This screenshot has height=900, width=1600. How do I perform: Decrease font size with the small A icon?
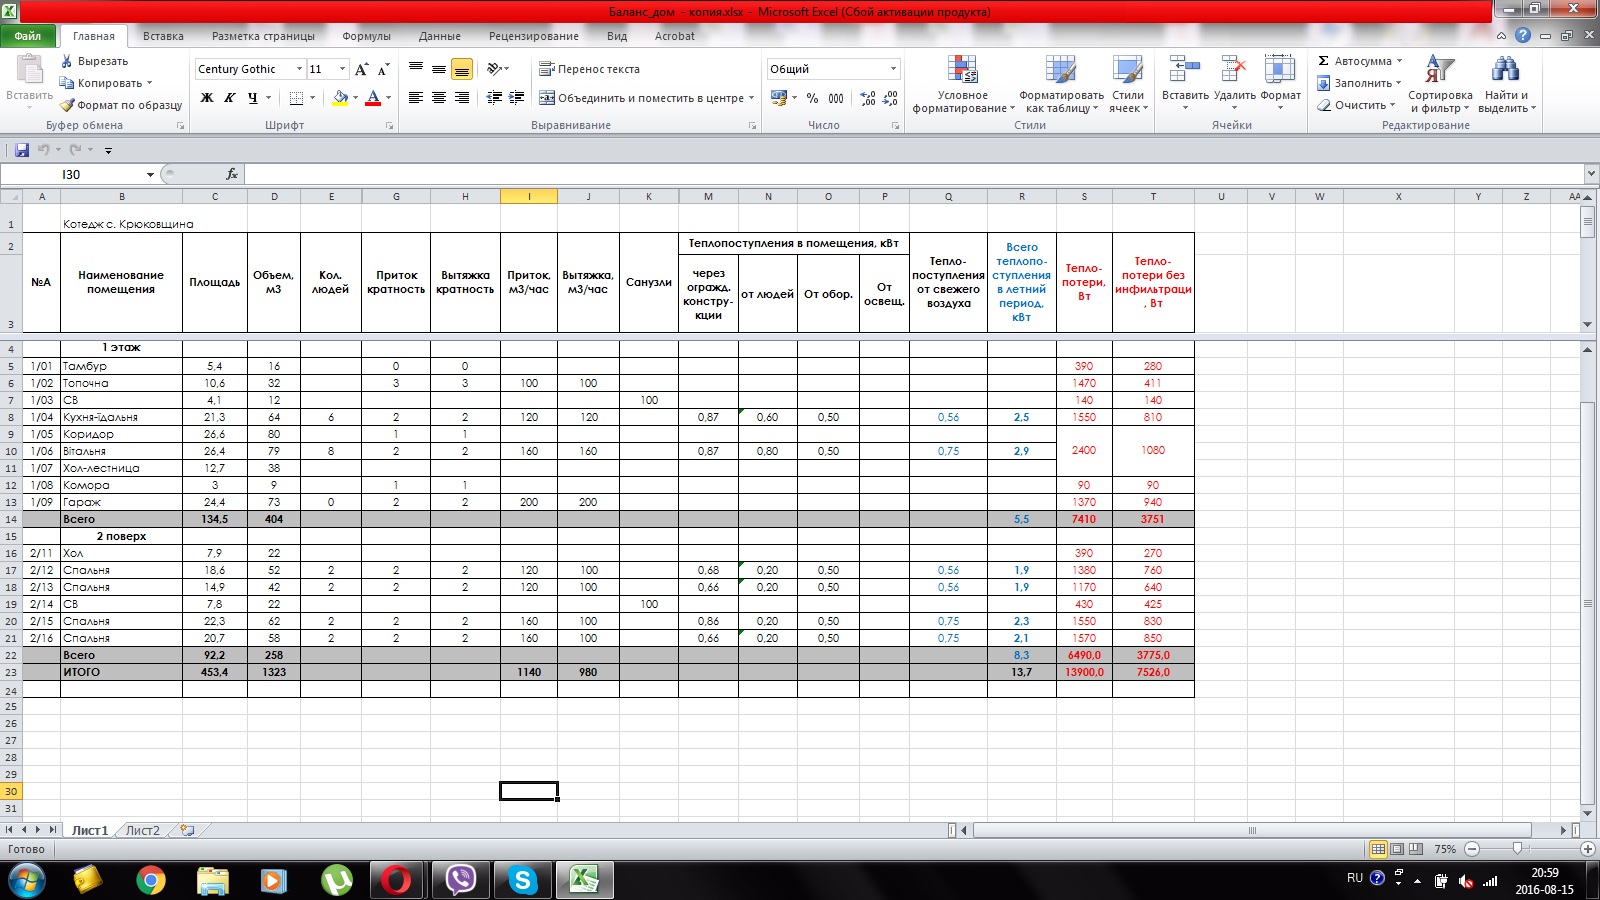point(383,69)
